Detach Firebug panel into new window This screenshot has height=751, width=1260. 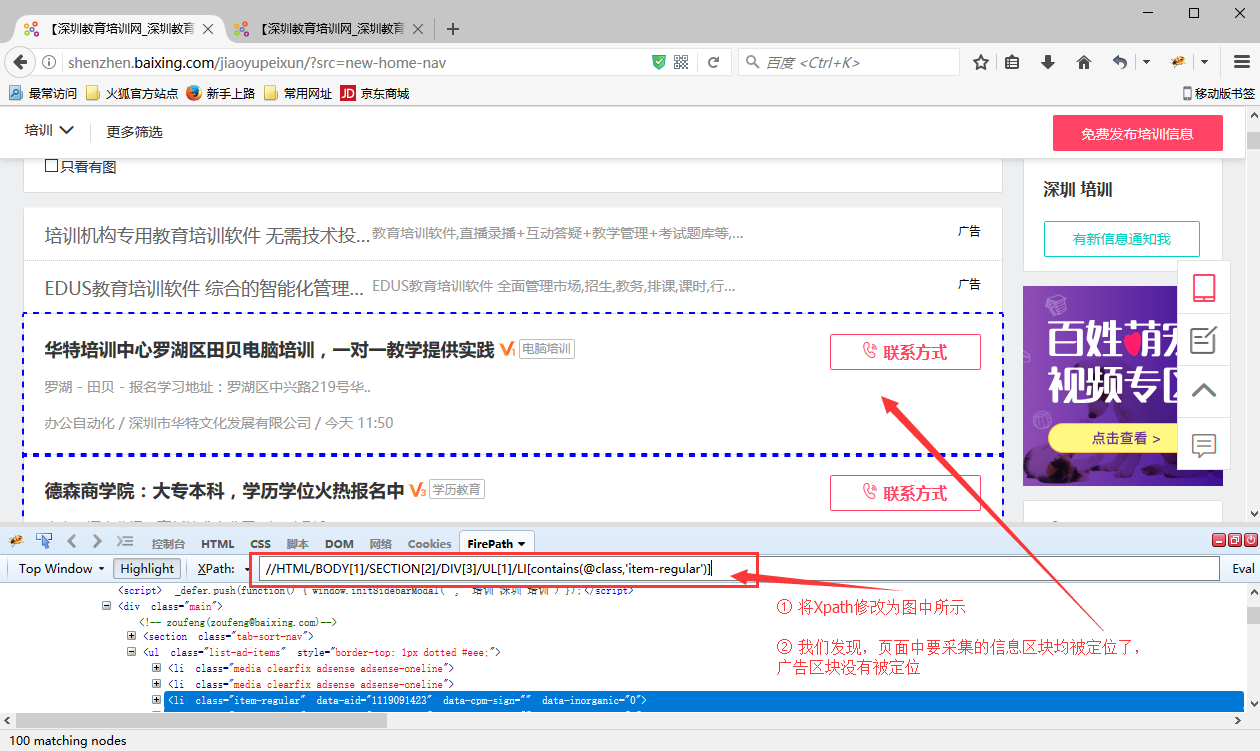[1235, 541]
